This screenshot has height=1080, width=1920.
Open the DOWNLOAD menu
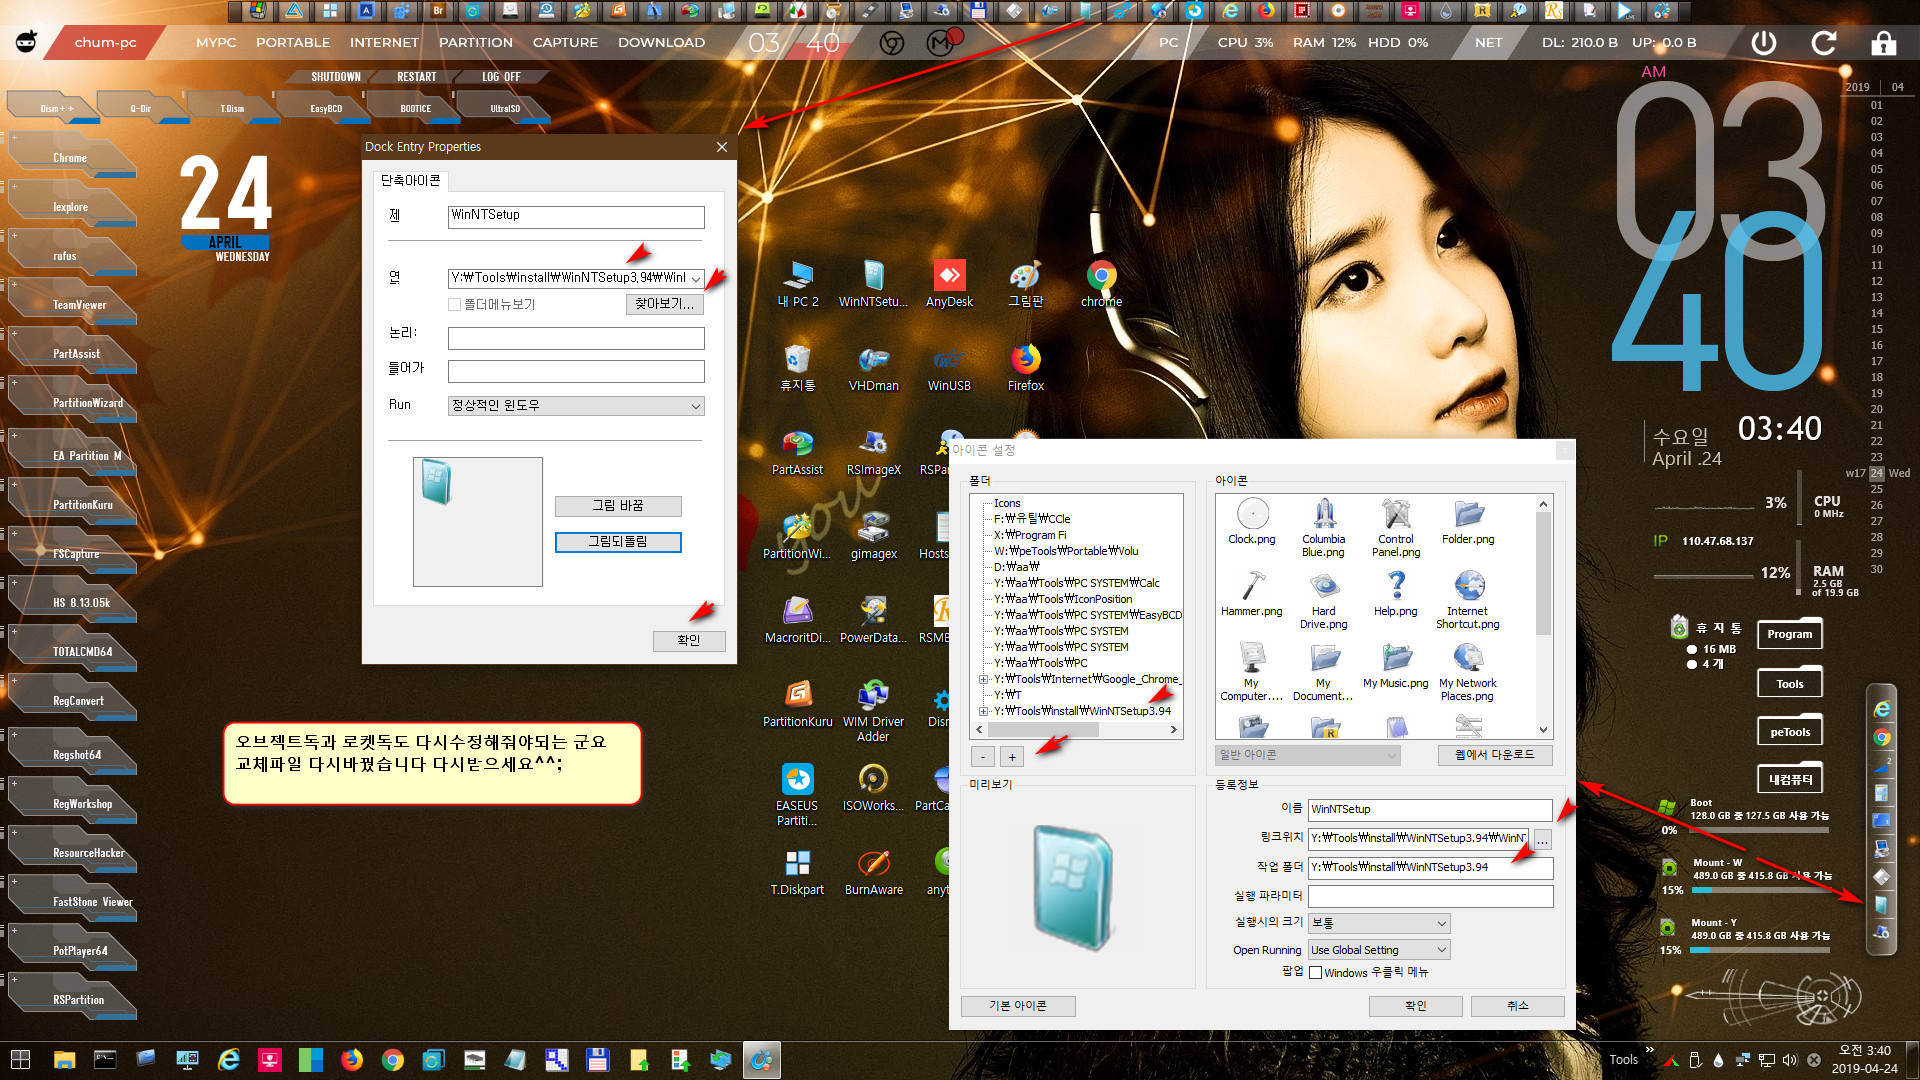pos(661,43)
